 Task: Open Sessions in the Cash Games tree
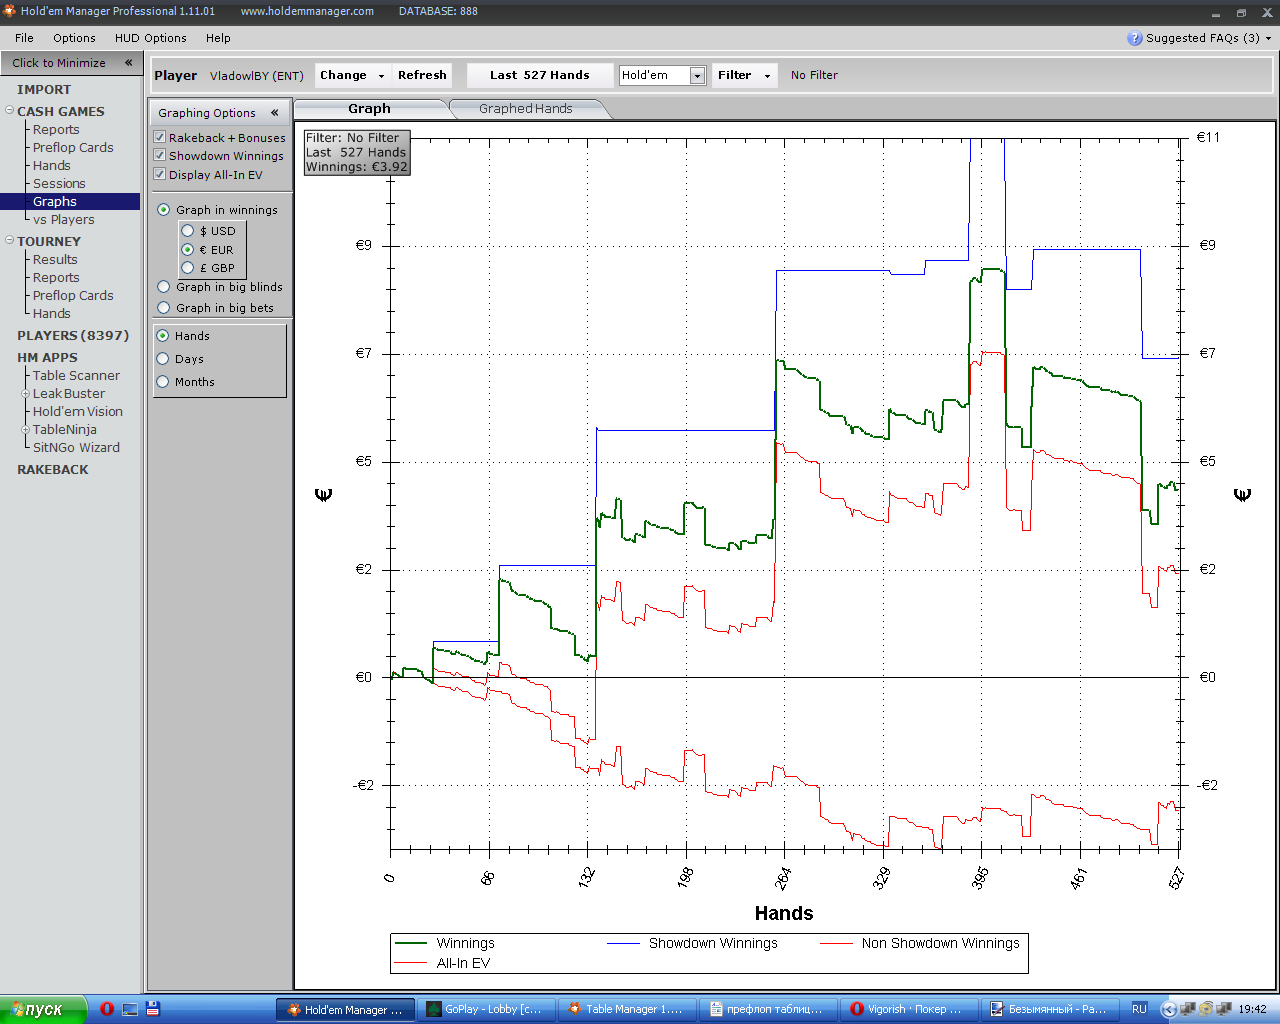pos(59,184)
